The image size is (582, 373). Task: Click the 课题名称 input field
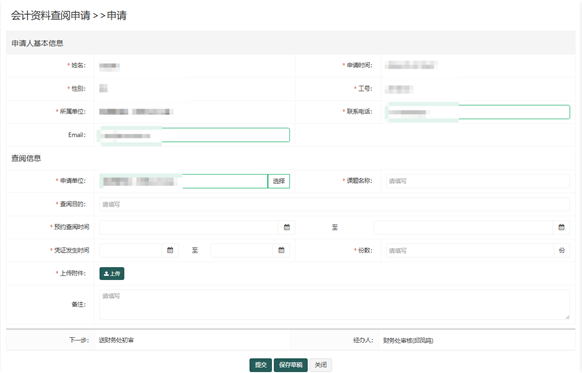pos(478,181)
